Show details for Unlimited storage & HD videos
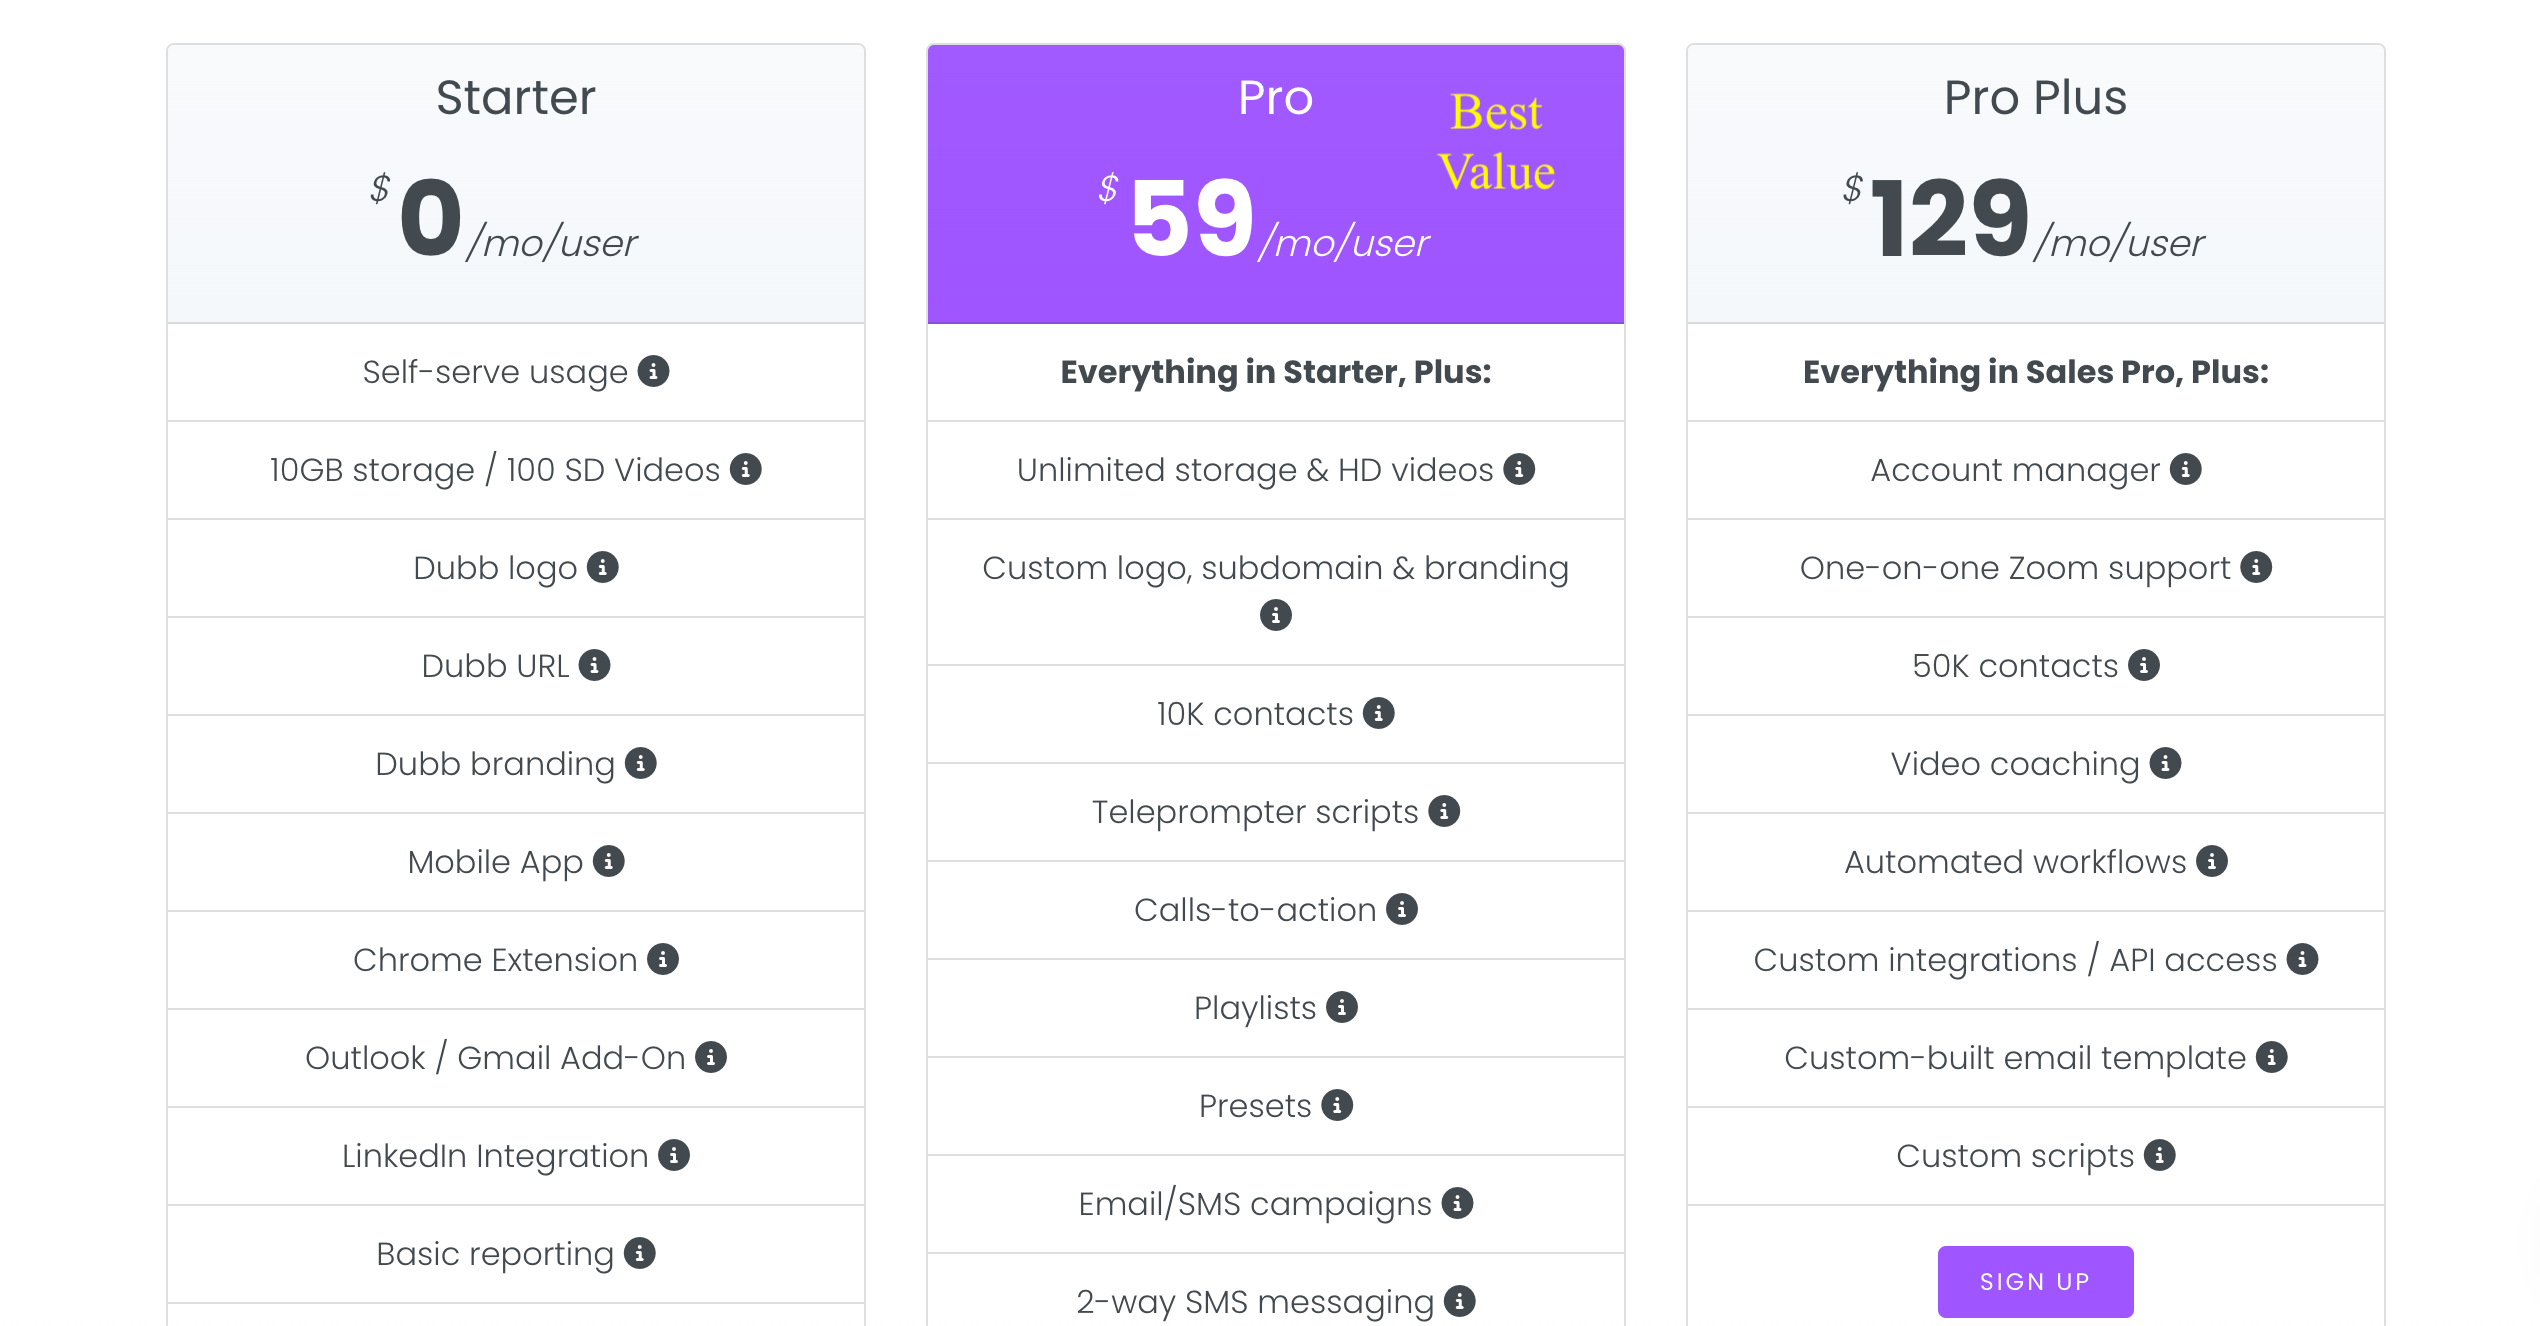 pos(1518,469)
